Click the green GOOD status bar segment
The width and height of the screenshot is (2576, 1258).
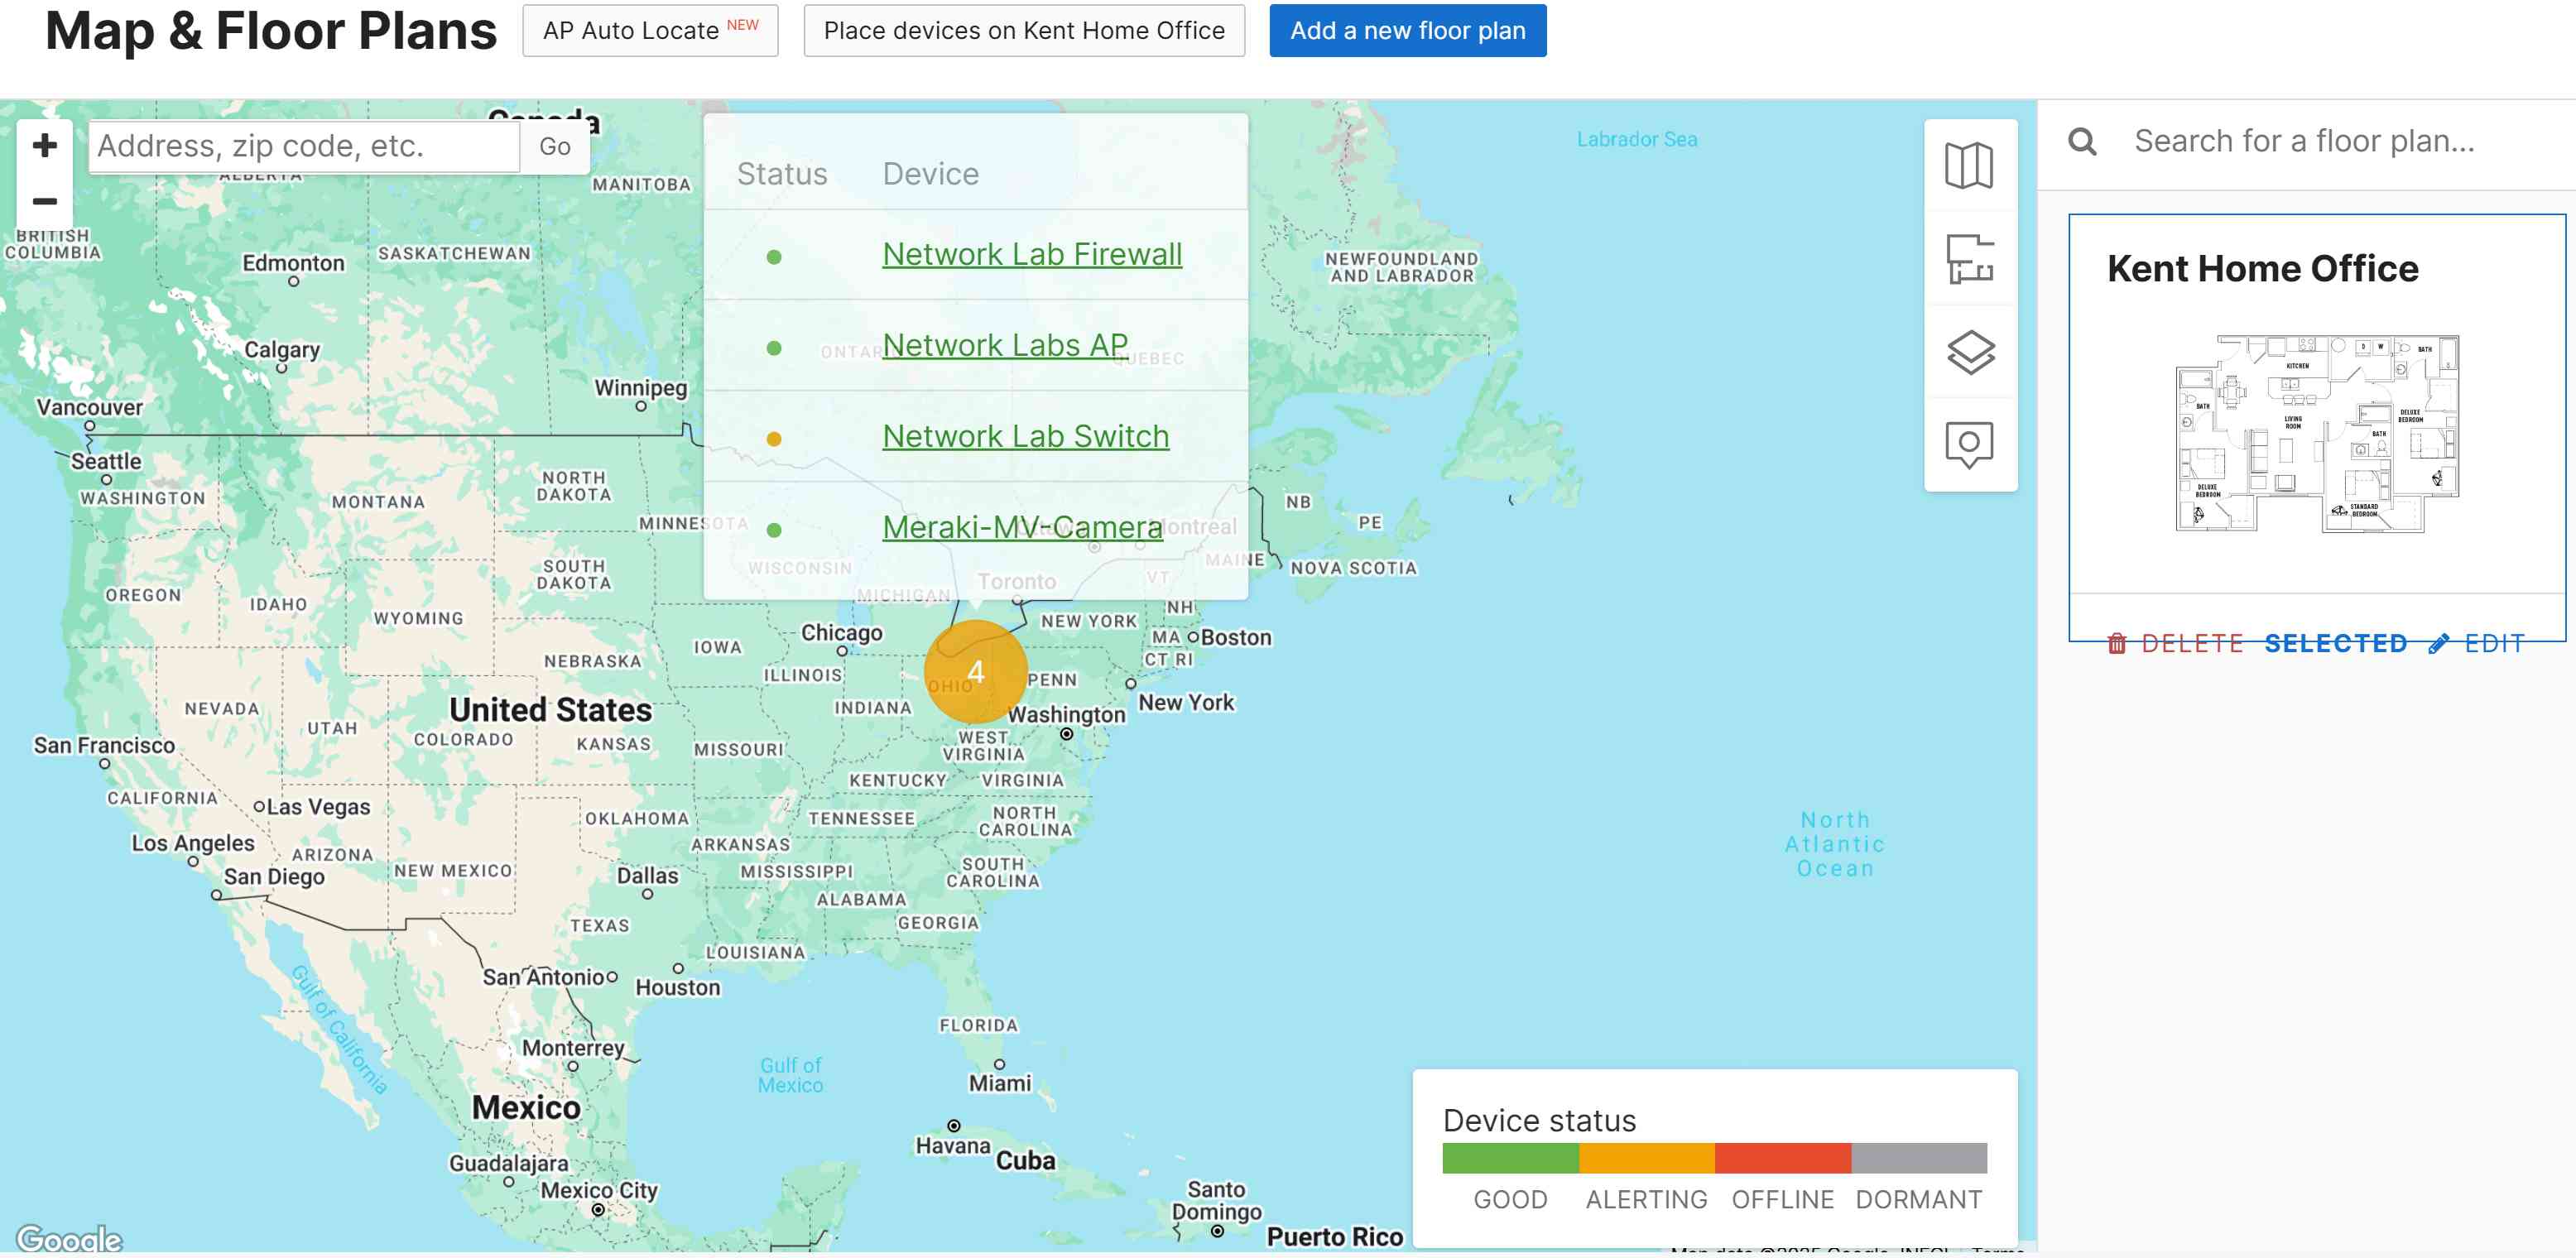pyautogui.click(x=1510, y=1158)
